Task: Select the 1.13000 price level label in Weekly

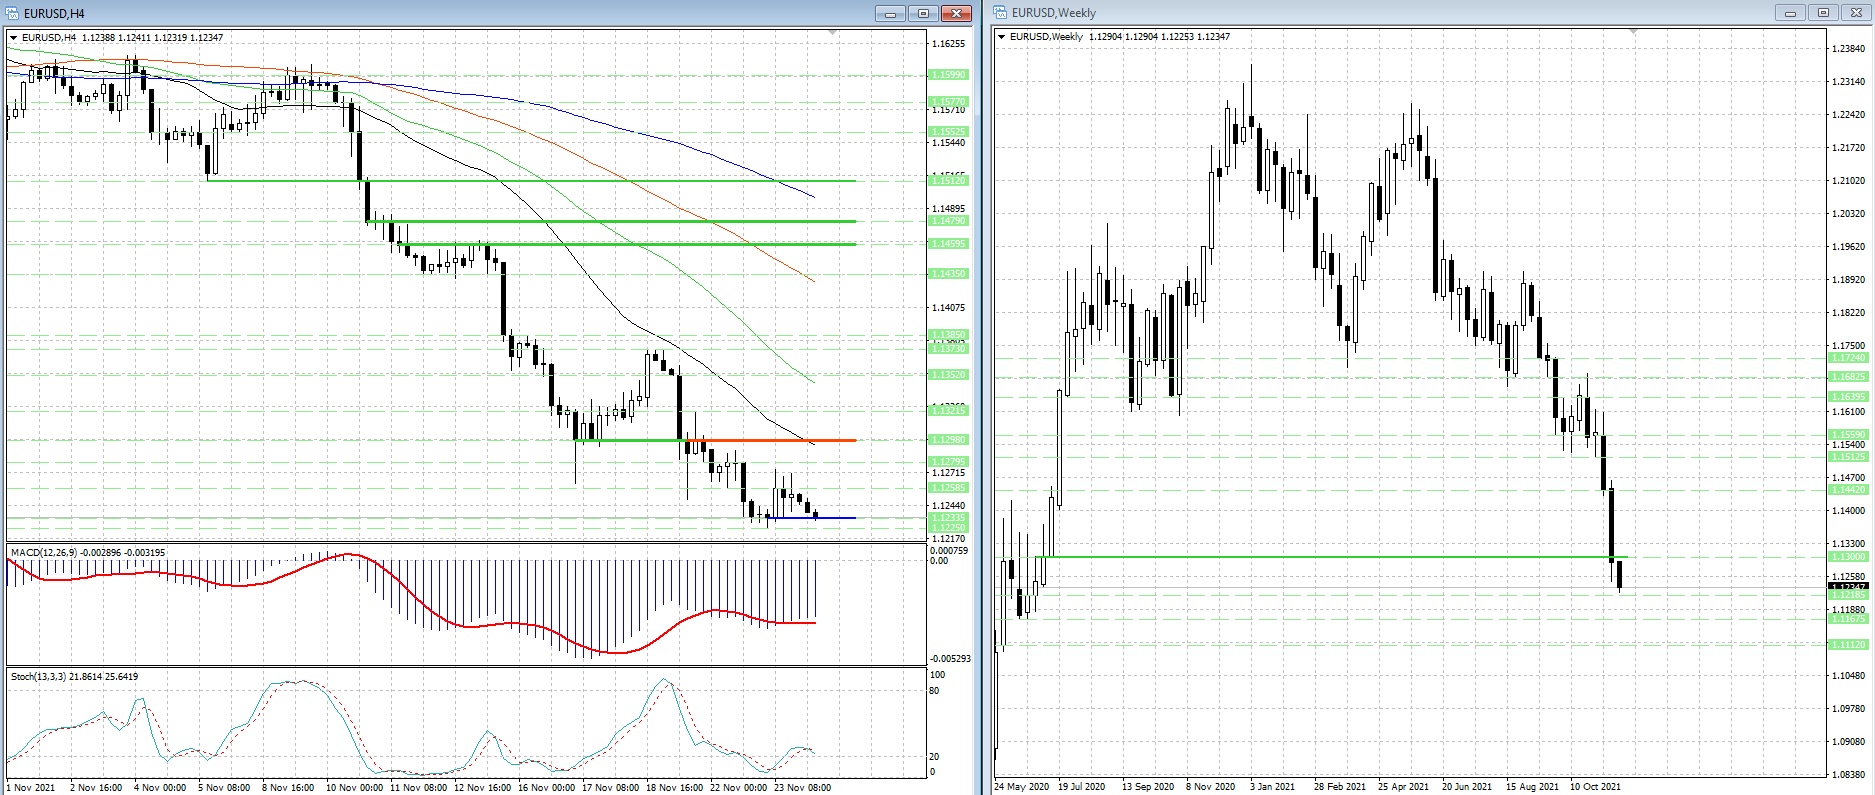Action: [x=1848, y=557]
